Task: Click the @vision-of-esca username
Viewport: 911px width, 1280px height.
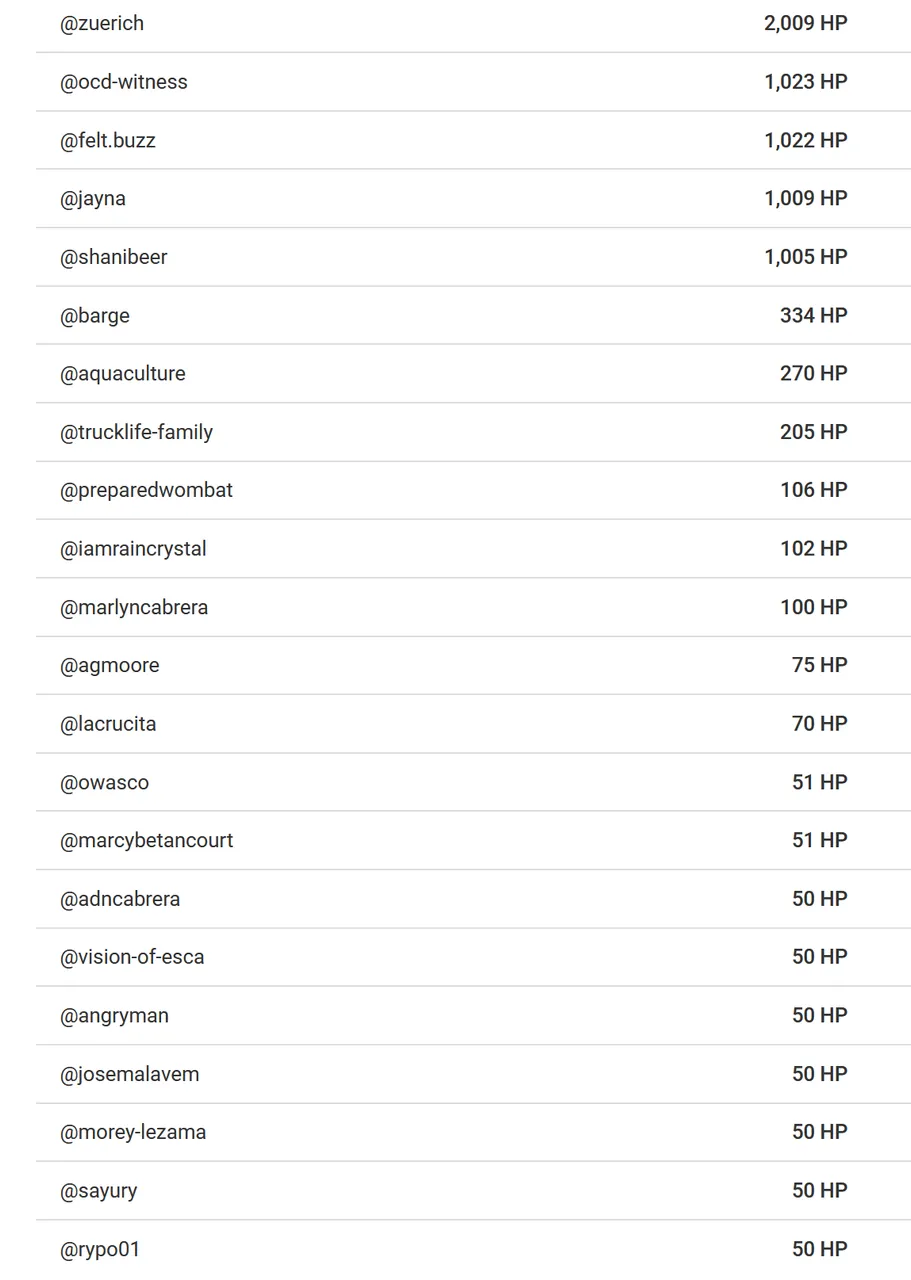Action: pos(133,957)
